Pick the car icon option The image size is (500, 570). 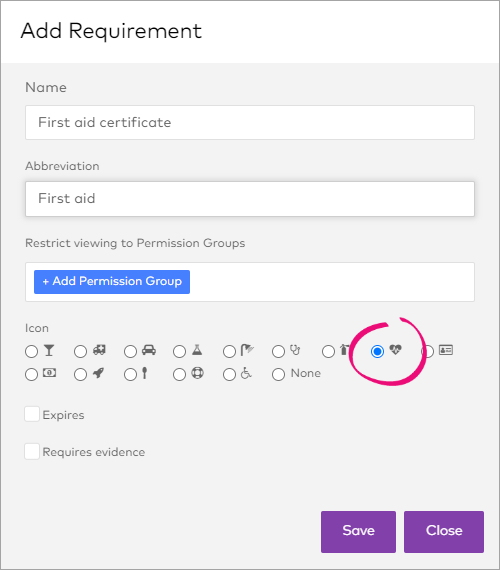(x=130, y=352)
